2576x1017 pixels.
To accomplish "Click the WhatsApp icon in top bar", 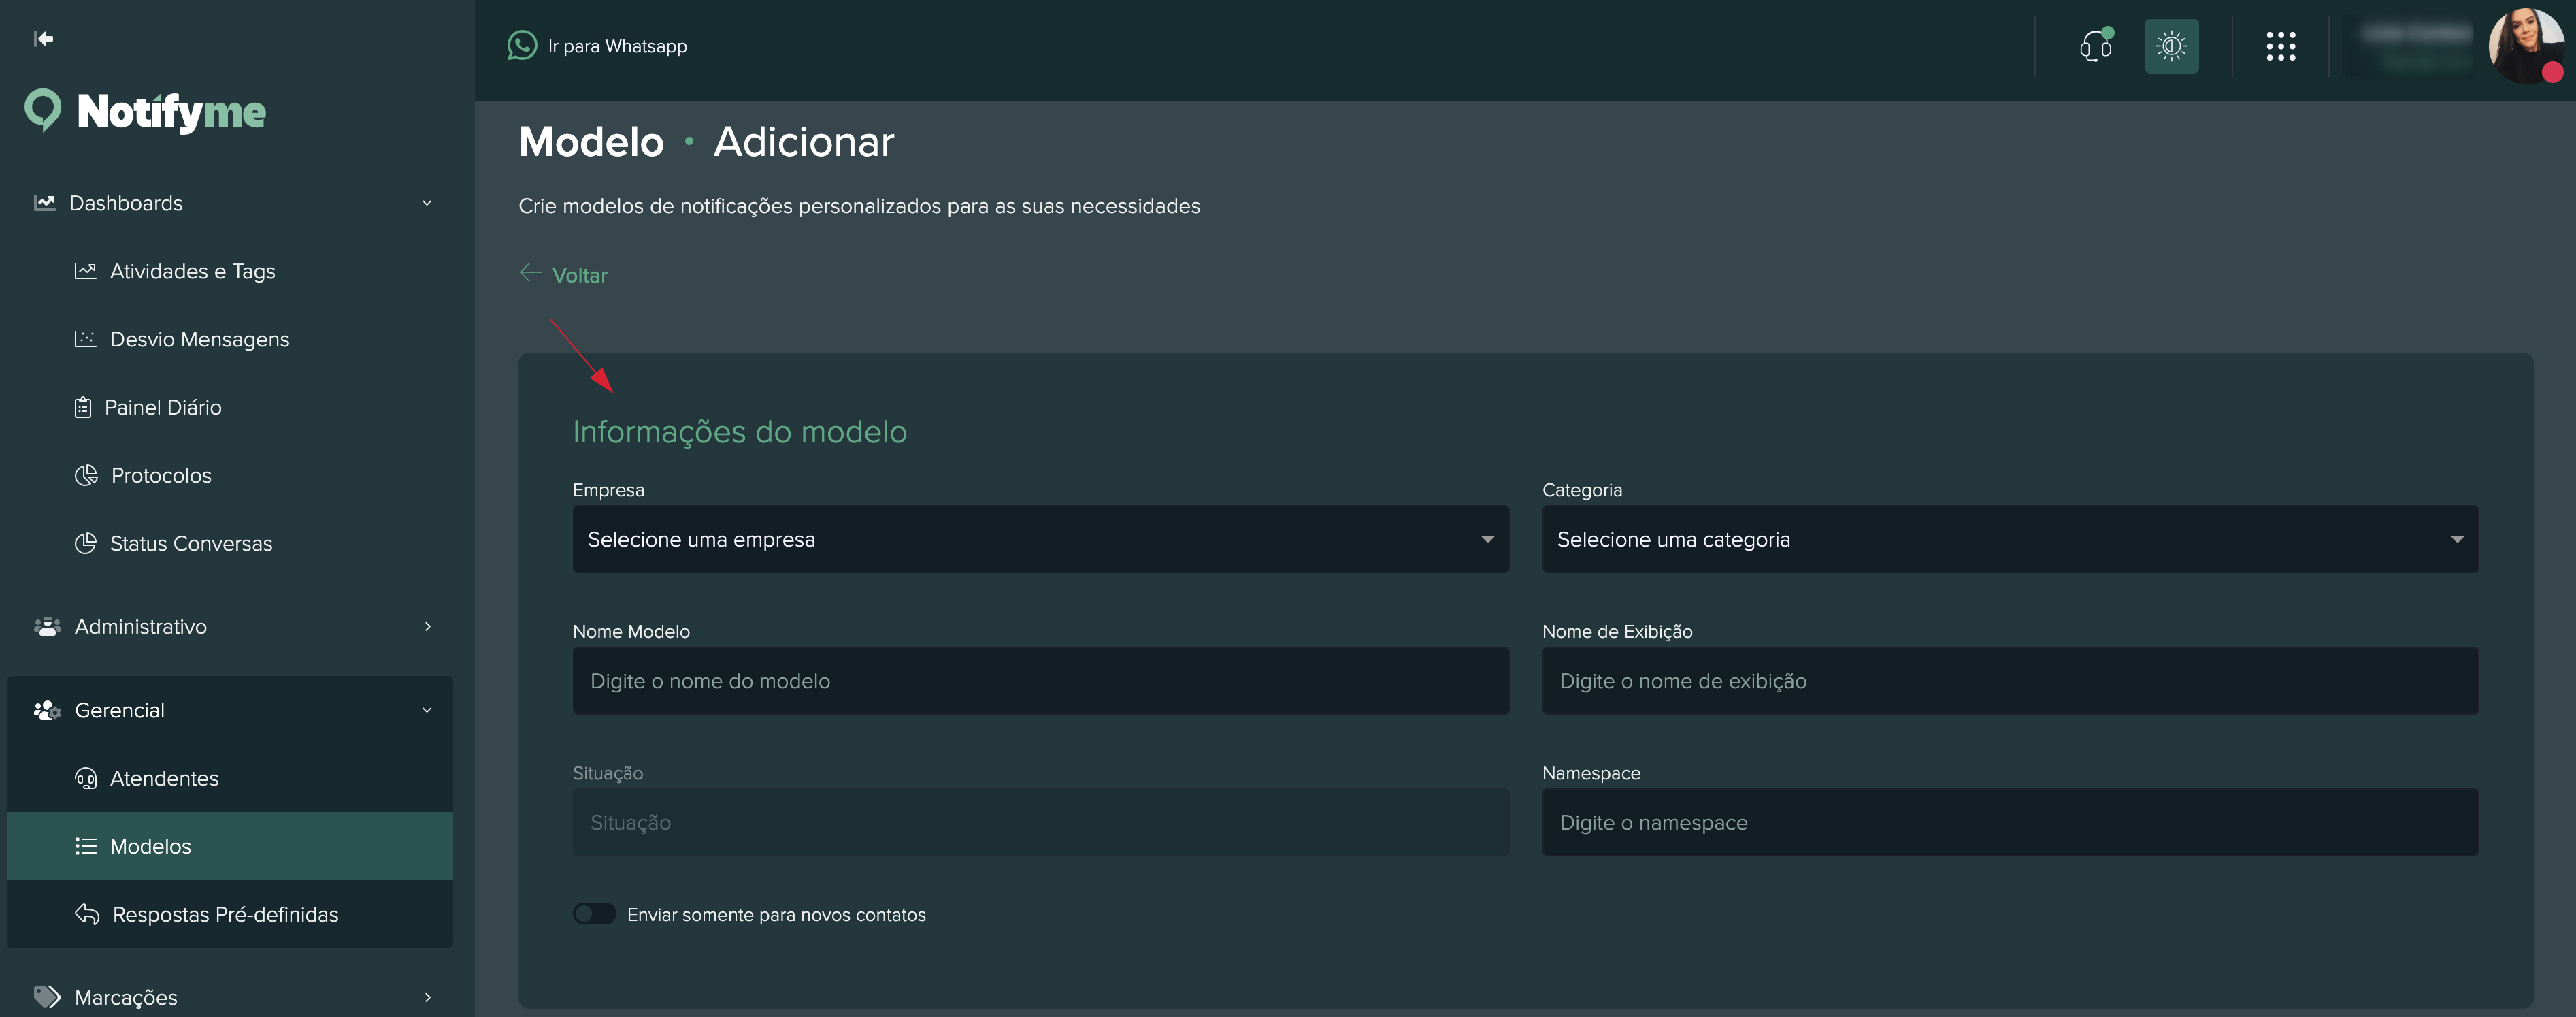I will click(x=522, y=46).
